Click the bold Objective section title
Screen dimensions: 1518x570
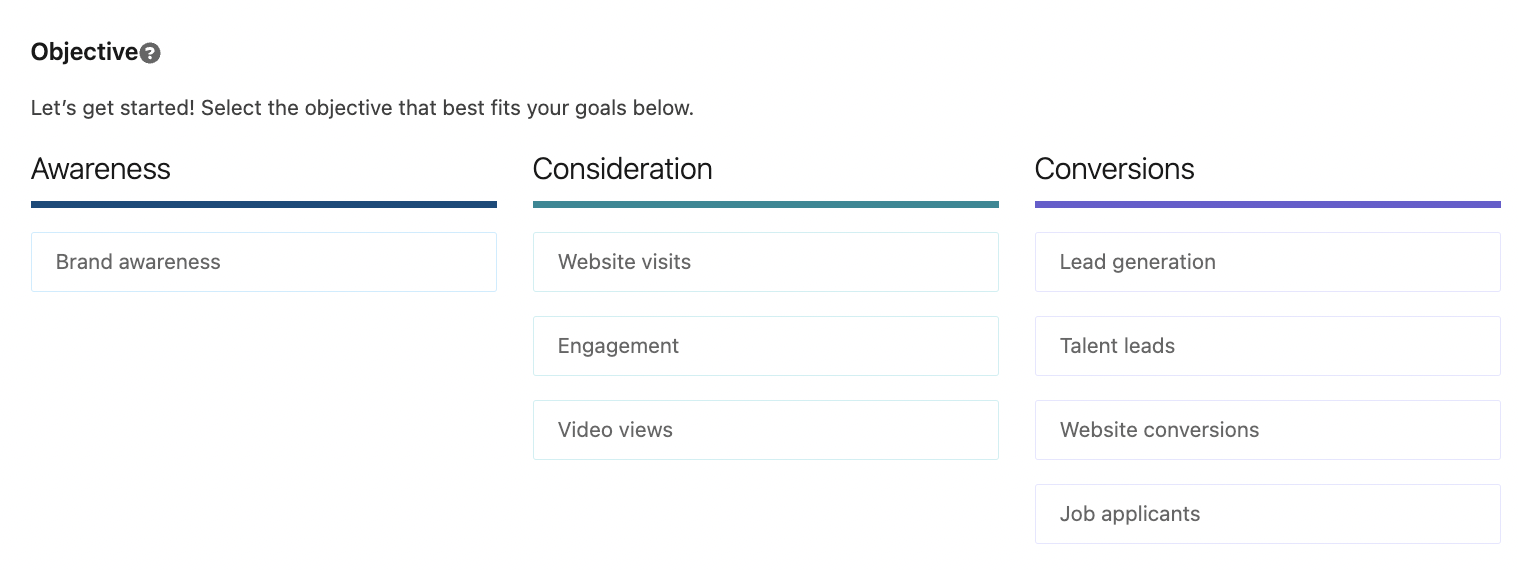click(x=84, y=52)
